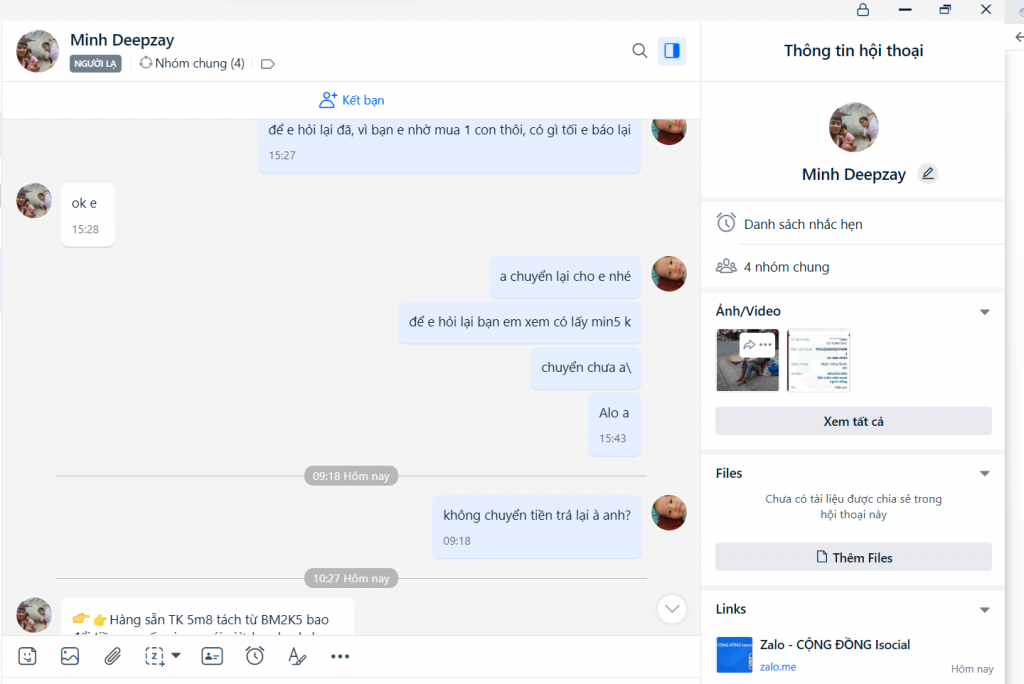Click the text formatting icon

click(x=297, y=656)
